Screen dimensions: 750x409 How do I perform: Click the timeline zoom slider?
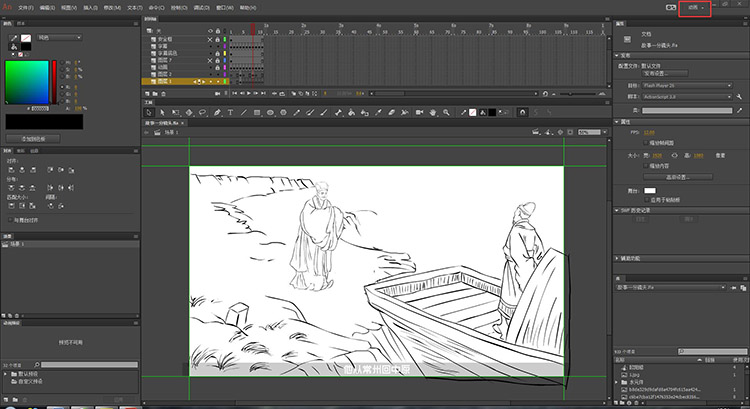[578, 94]
